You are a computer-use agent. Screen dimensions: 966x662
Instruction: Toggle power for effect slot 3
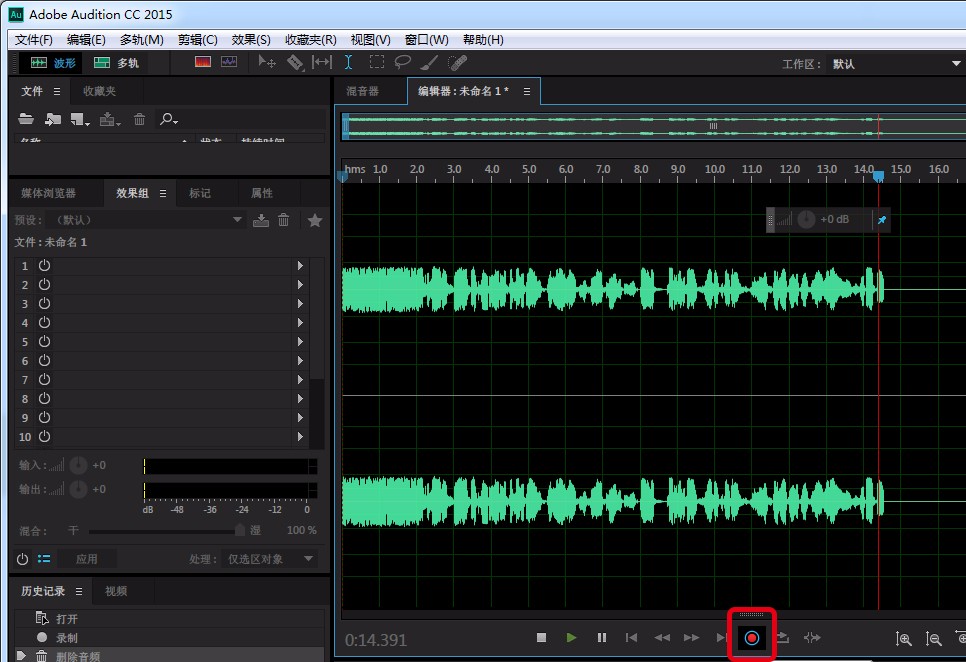tap(44, 304)
